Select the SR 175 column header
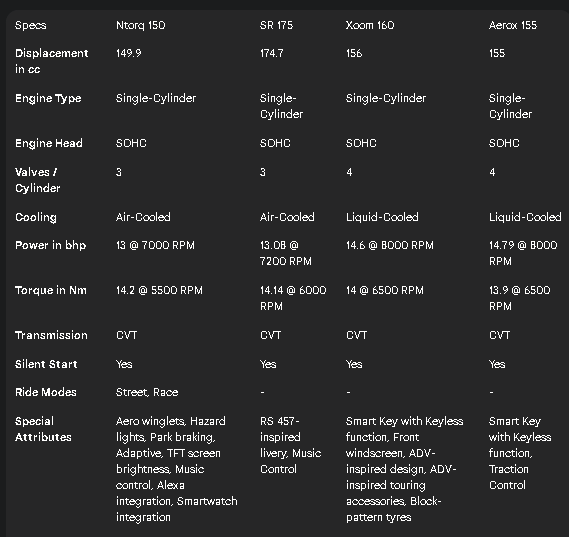Image resolution: width=569 pixels, height=537 pixels. (x=276, y=25)
